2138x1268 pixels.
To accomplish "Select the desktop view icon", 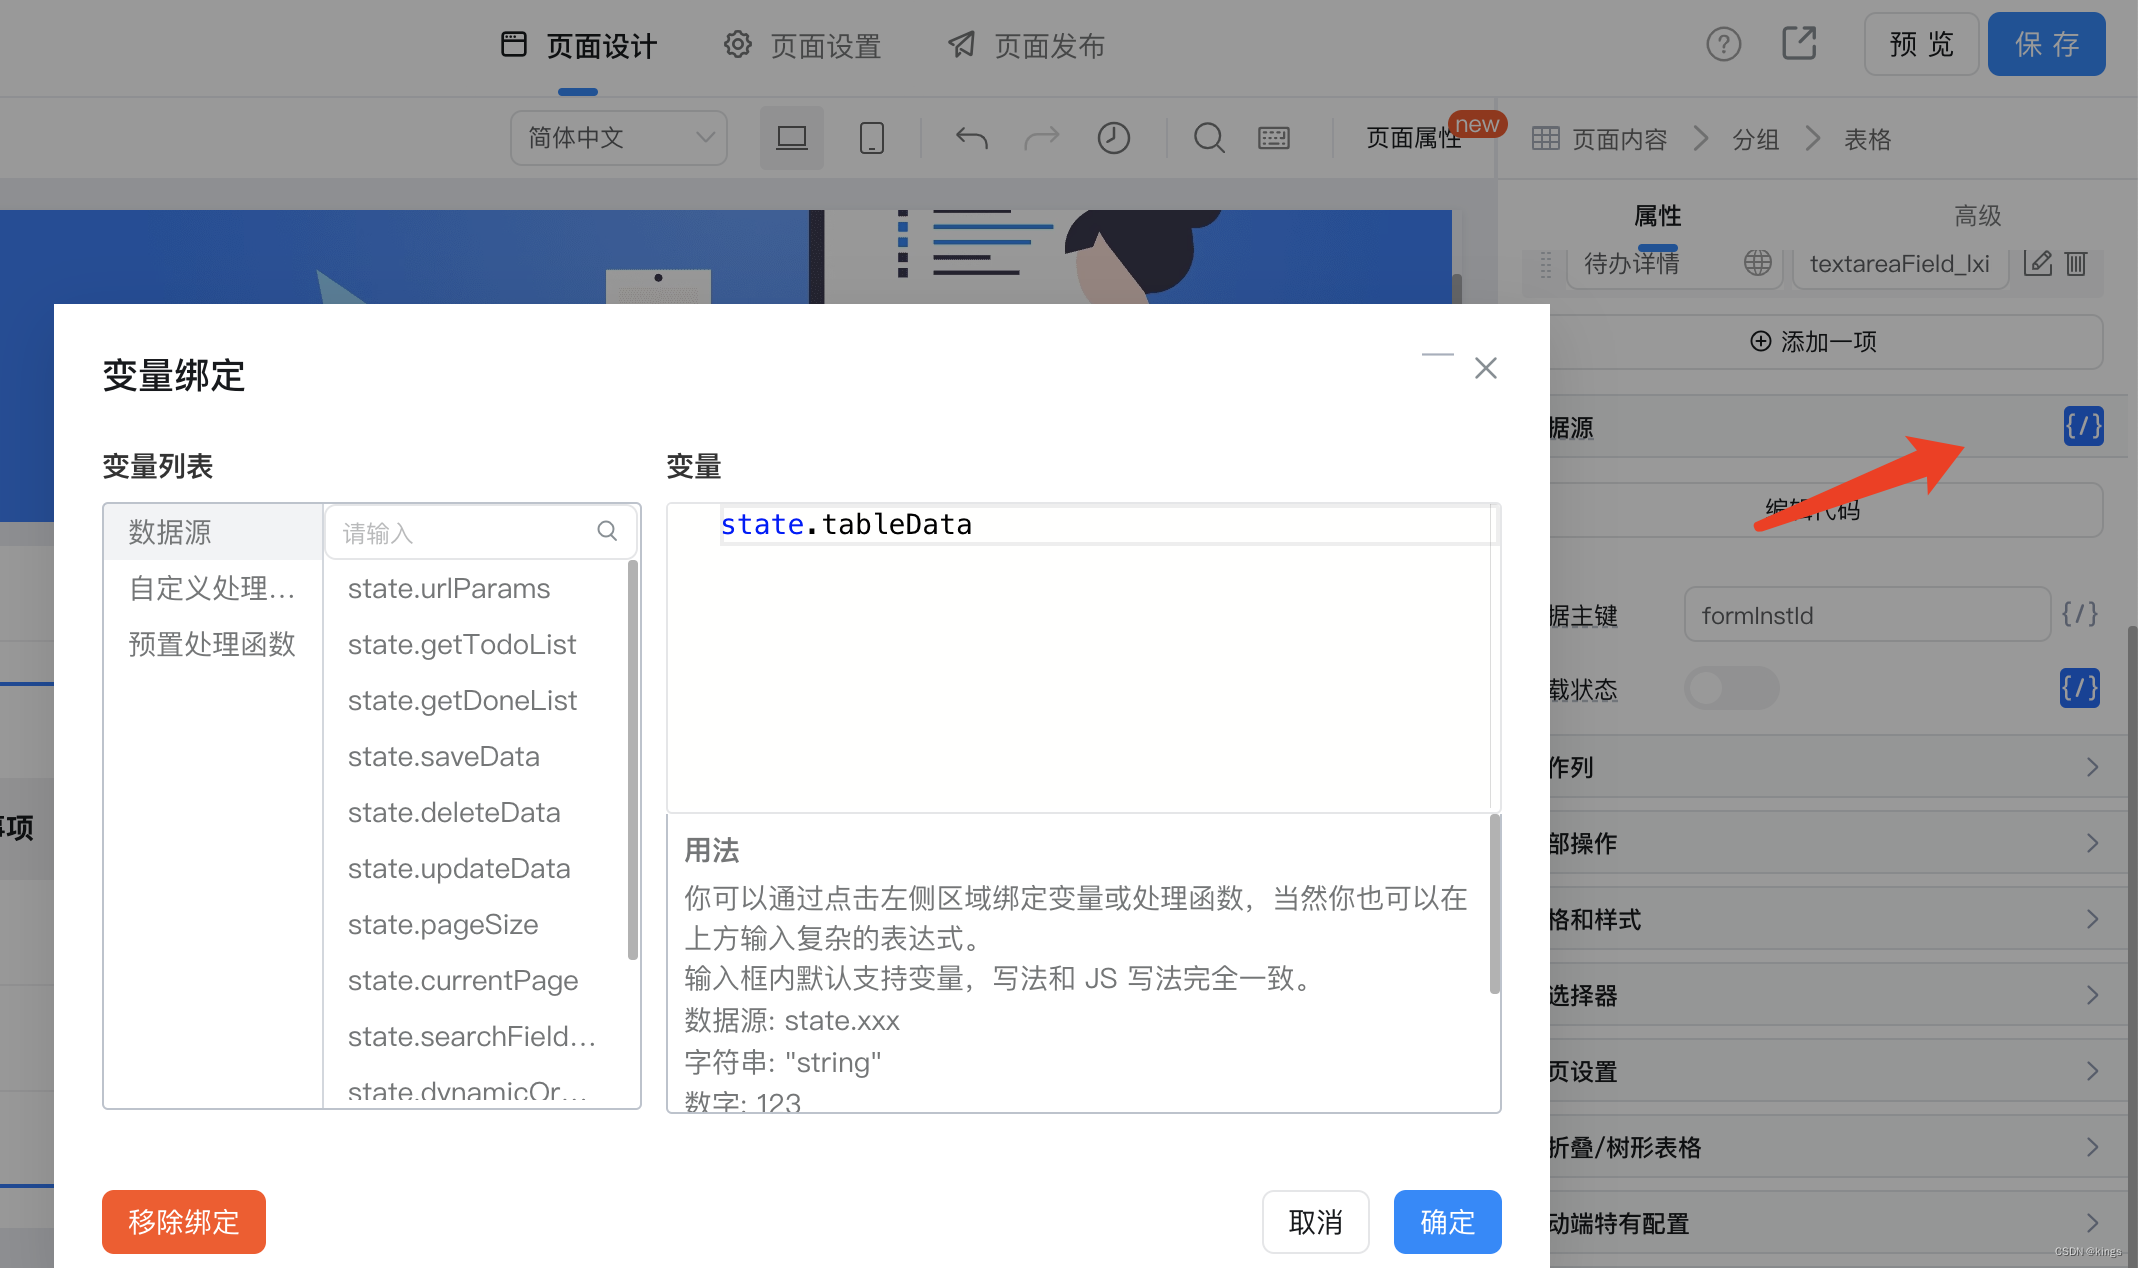I will [791, 138].
